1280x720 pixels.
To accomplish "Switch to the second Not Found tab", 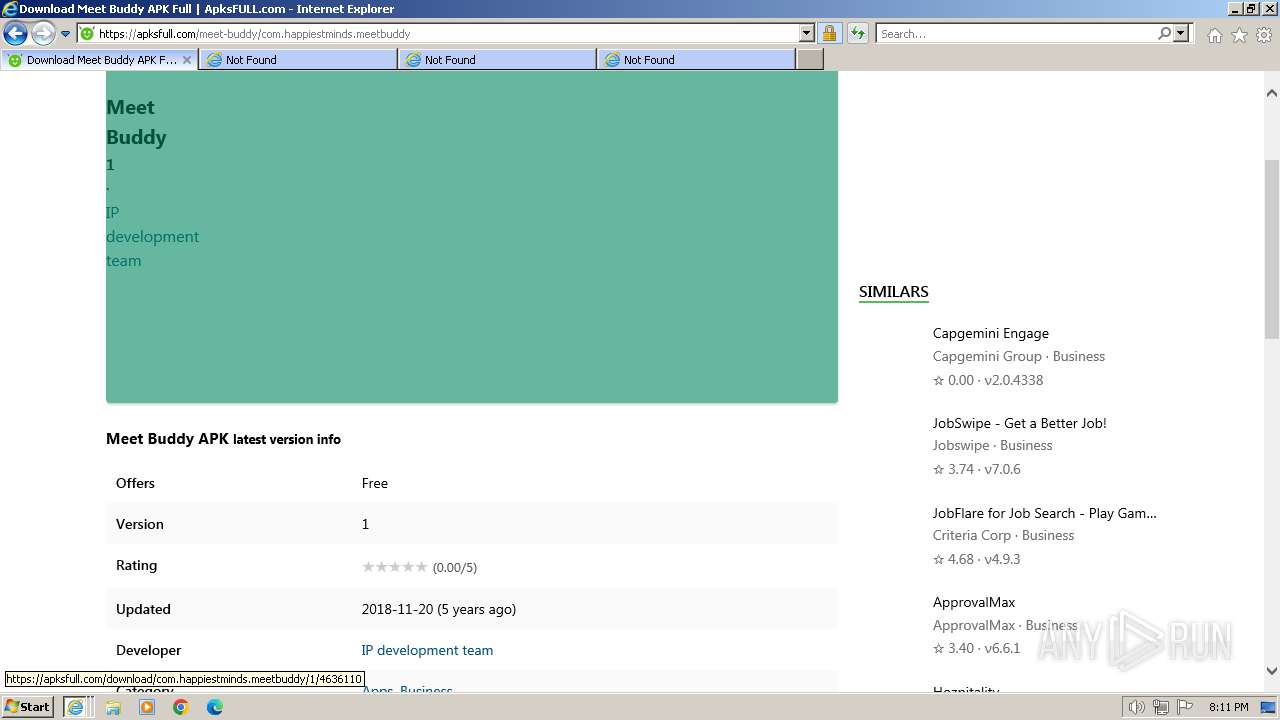I will coord(496,60).
